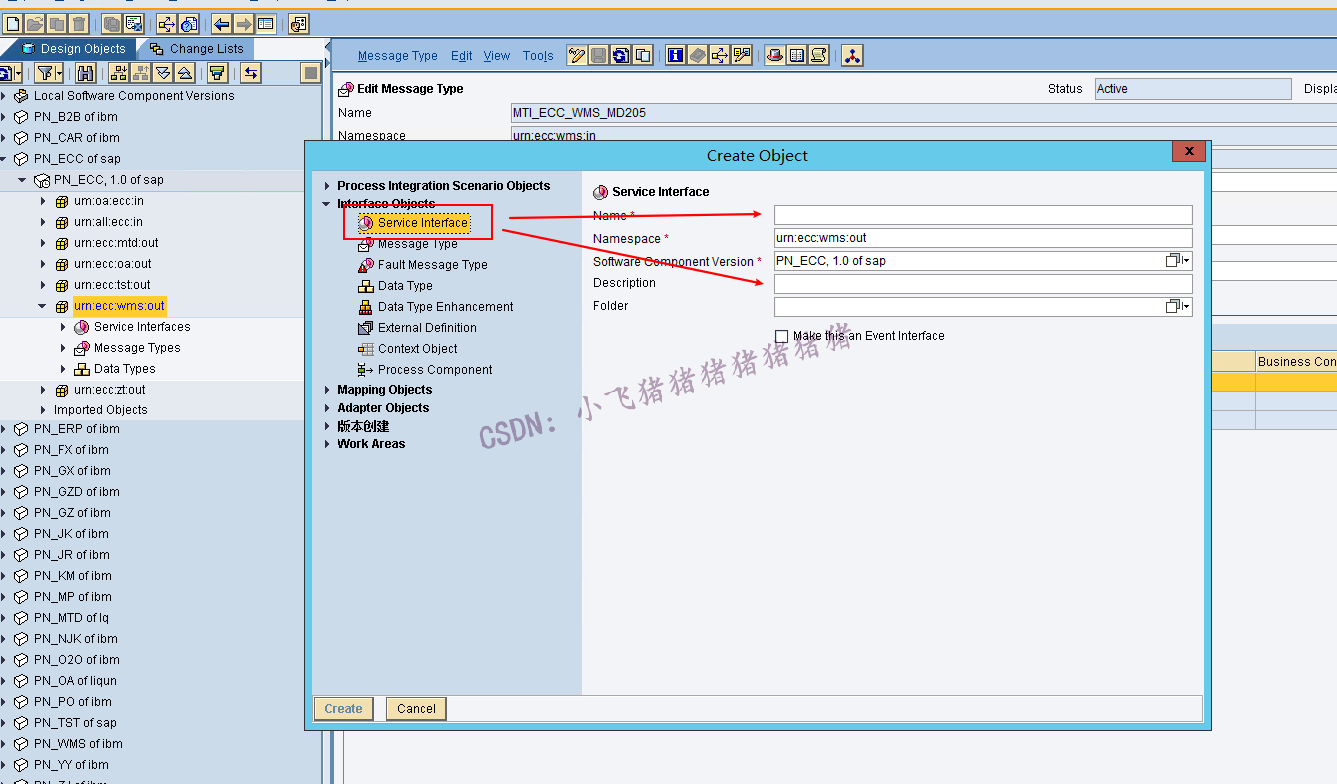
Task: Expand Service Interfaces under urn:ecc:wms:out
Action: coord(63,327)
